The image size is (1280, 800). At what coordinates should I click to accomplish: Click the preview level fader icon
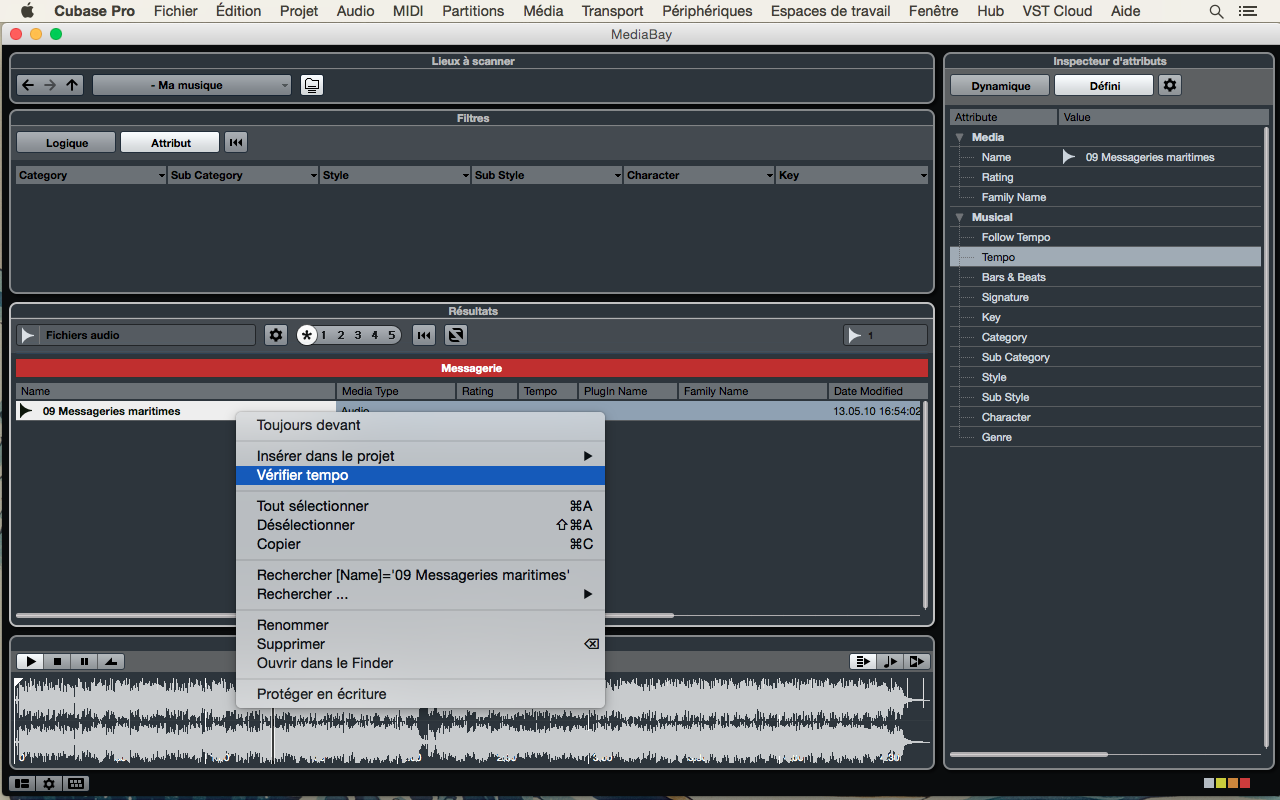click(111, 661)
